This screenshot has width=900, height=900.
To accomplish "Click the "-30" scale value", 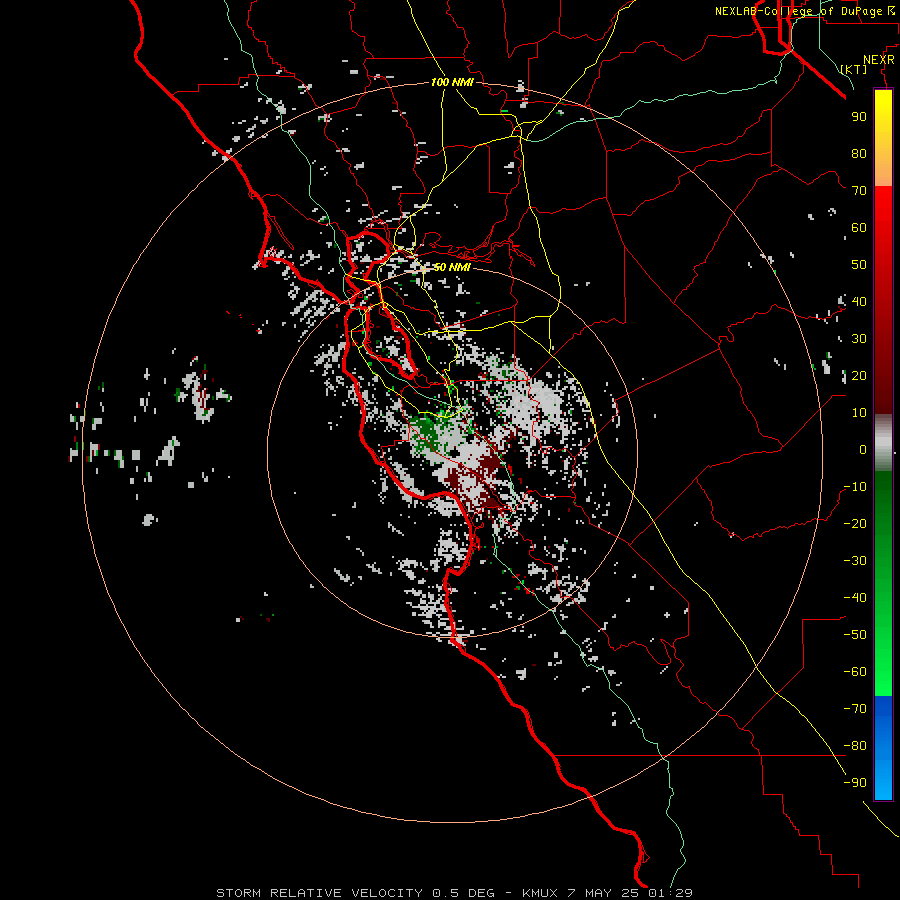I will 855,561.
